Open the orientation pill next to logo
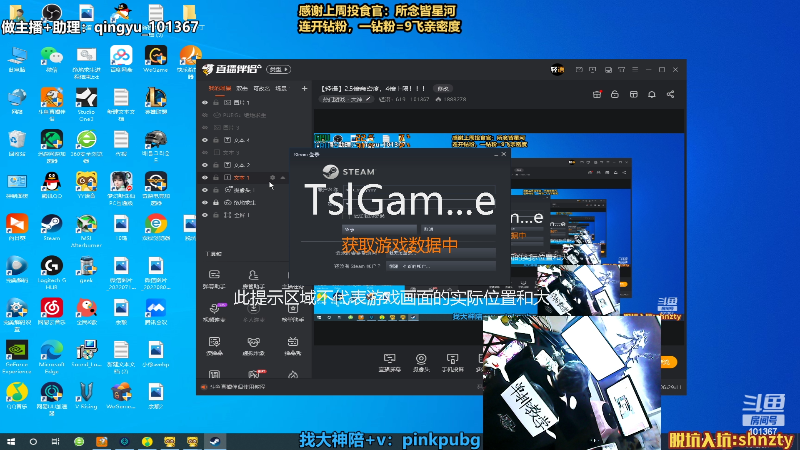This screenshot has width=800, height=450. tap(279, 69)
